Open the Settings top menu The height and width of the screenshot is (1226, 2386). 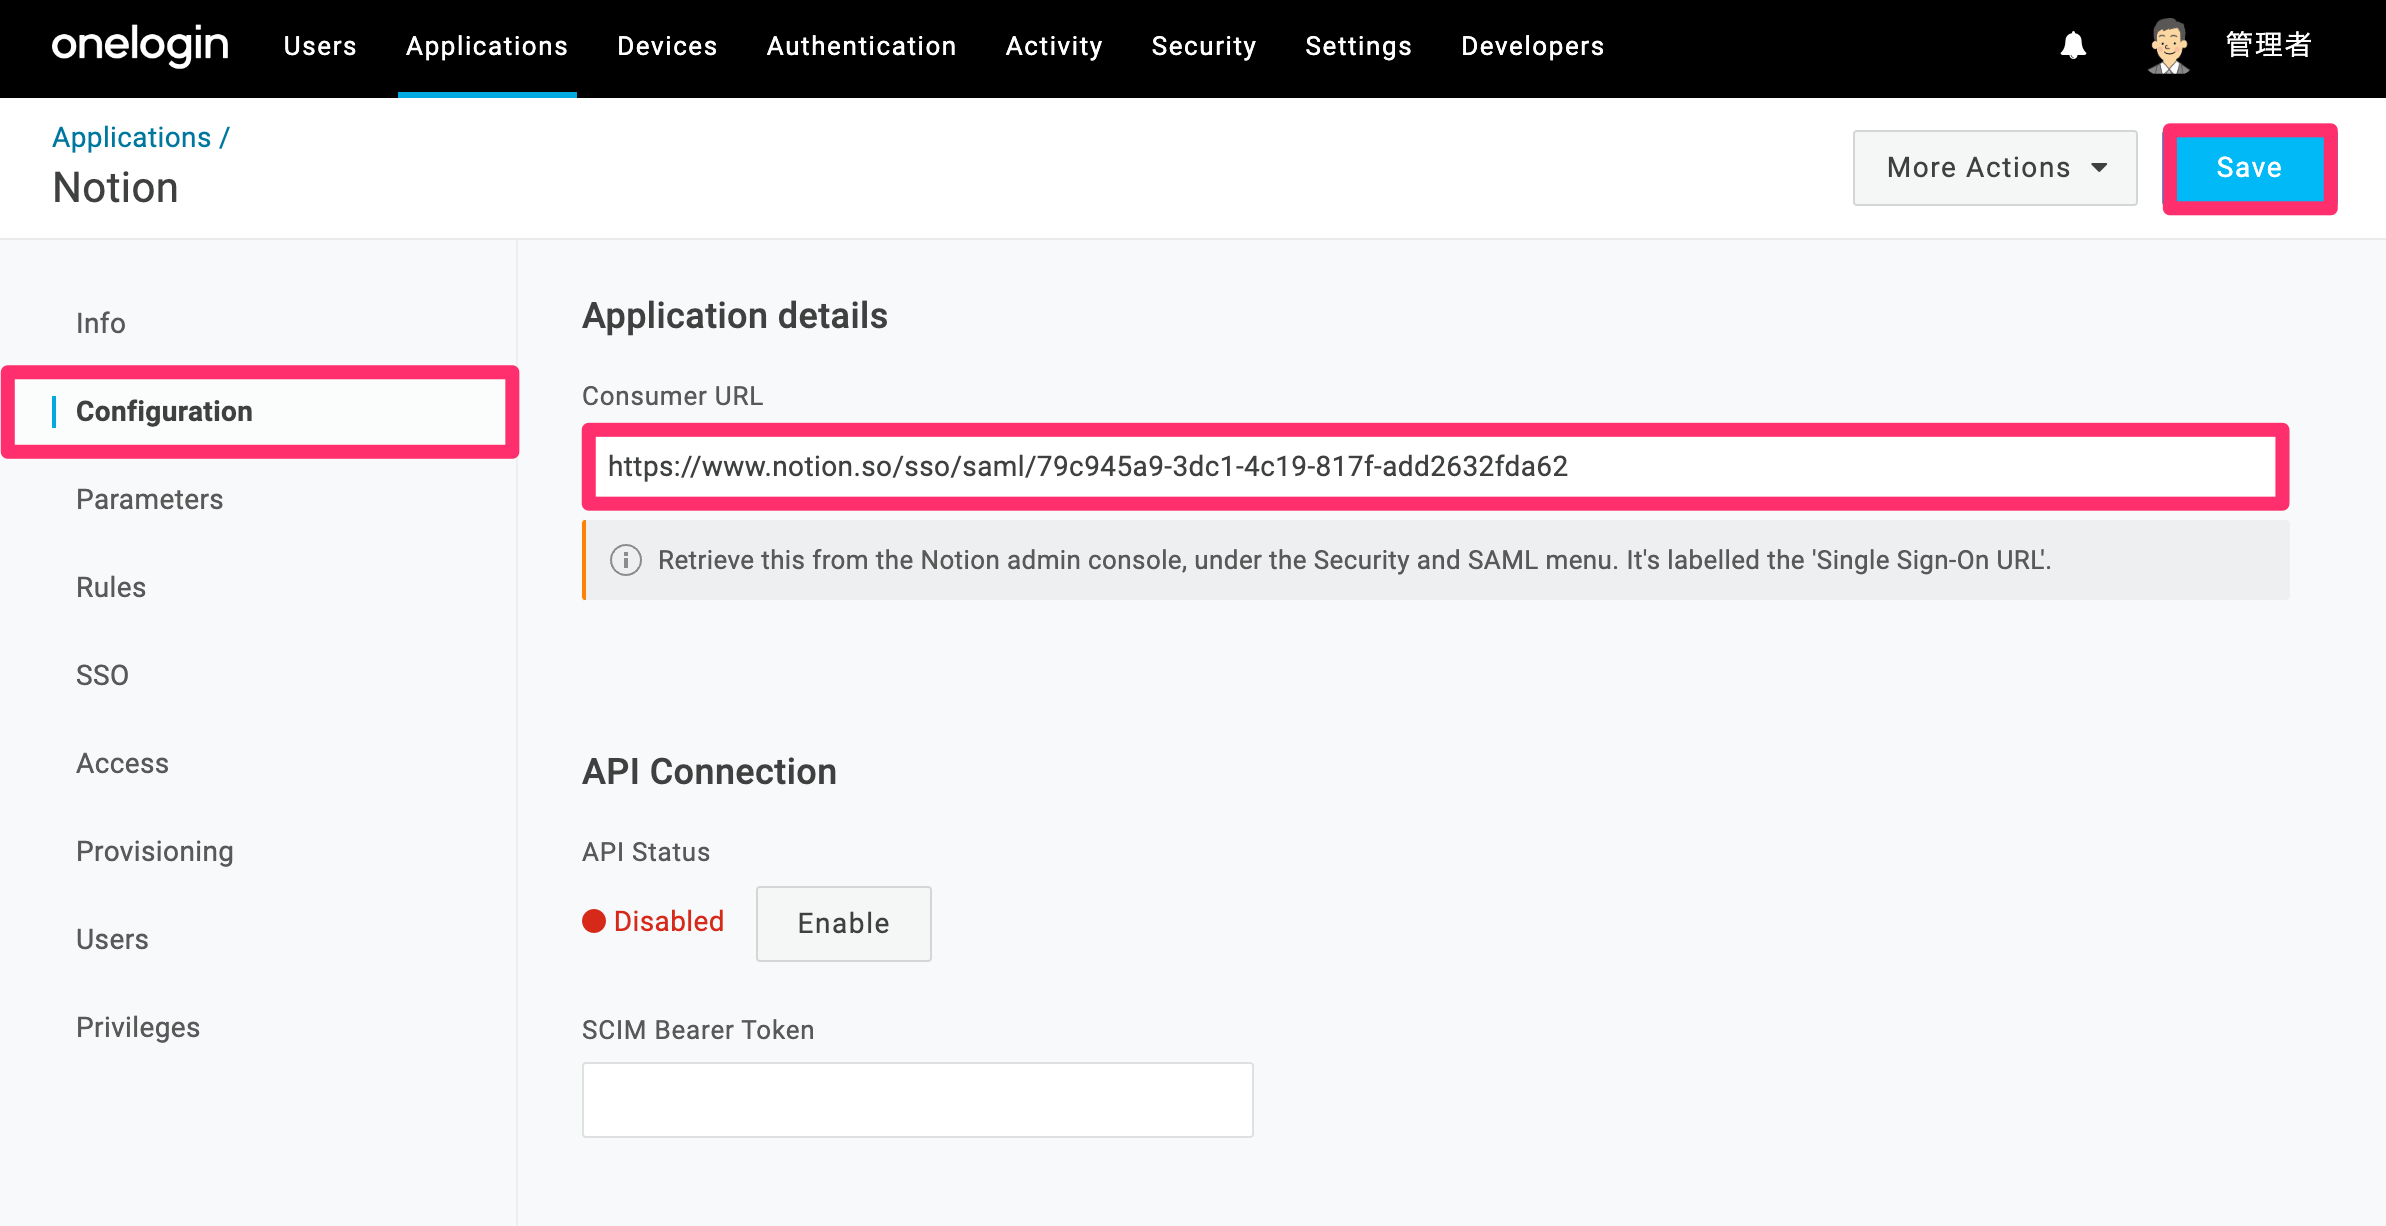(1358, 46)
